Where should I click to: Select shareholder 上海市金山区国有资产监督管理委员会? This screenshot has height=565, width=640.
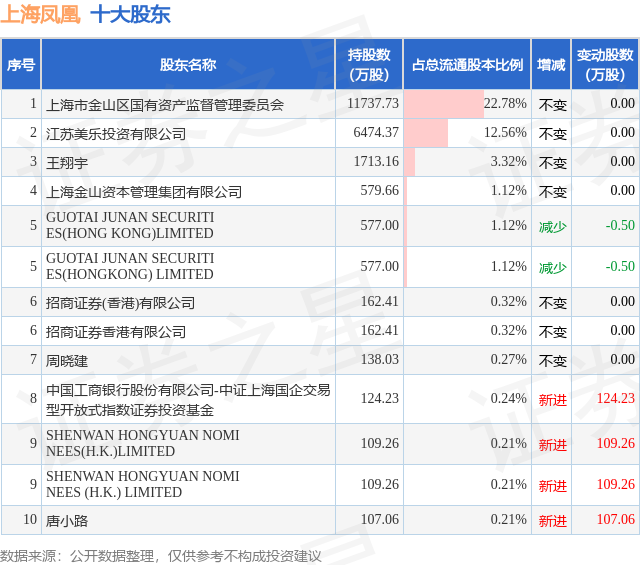click(165, 105)
